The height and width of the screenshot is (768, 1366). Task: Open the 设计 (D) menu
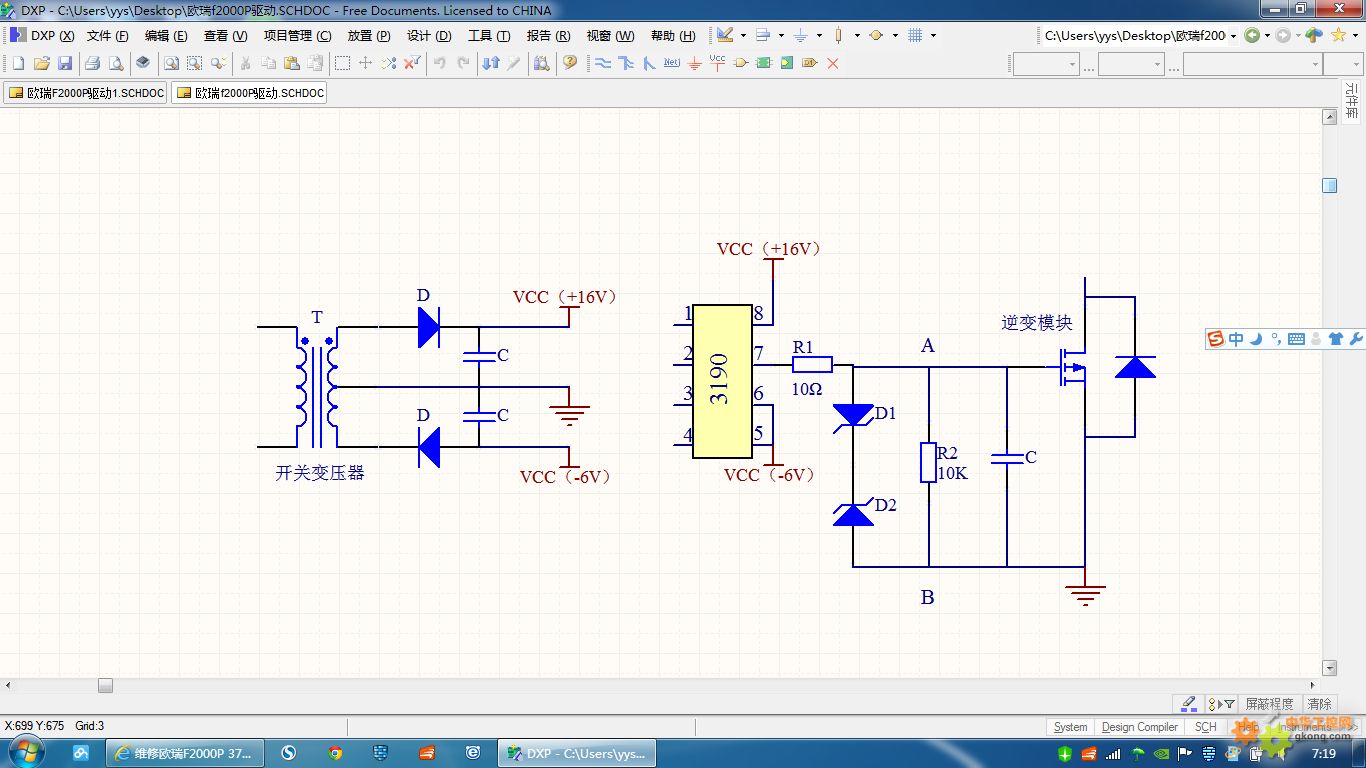point(430,35)
